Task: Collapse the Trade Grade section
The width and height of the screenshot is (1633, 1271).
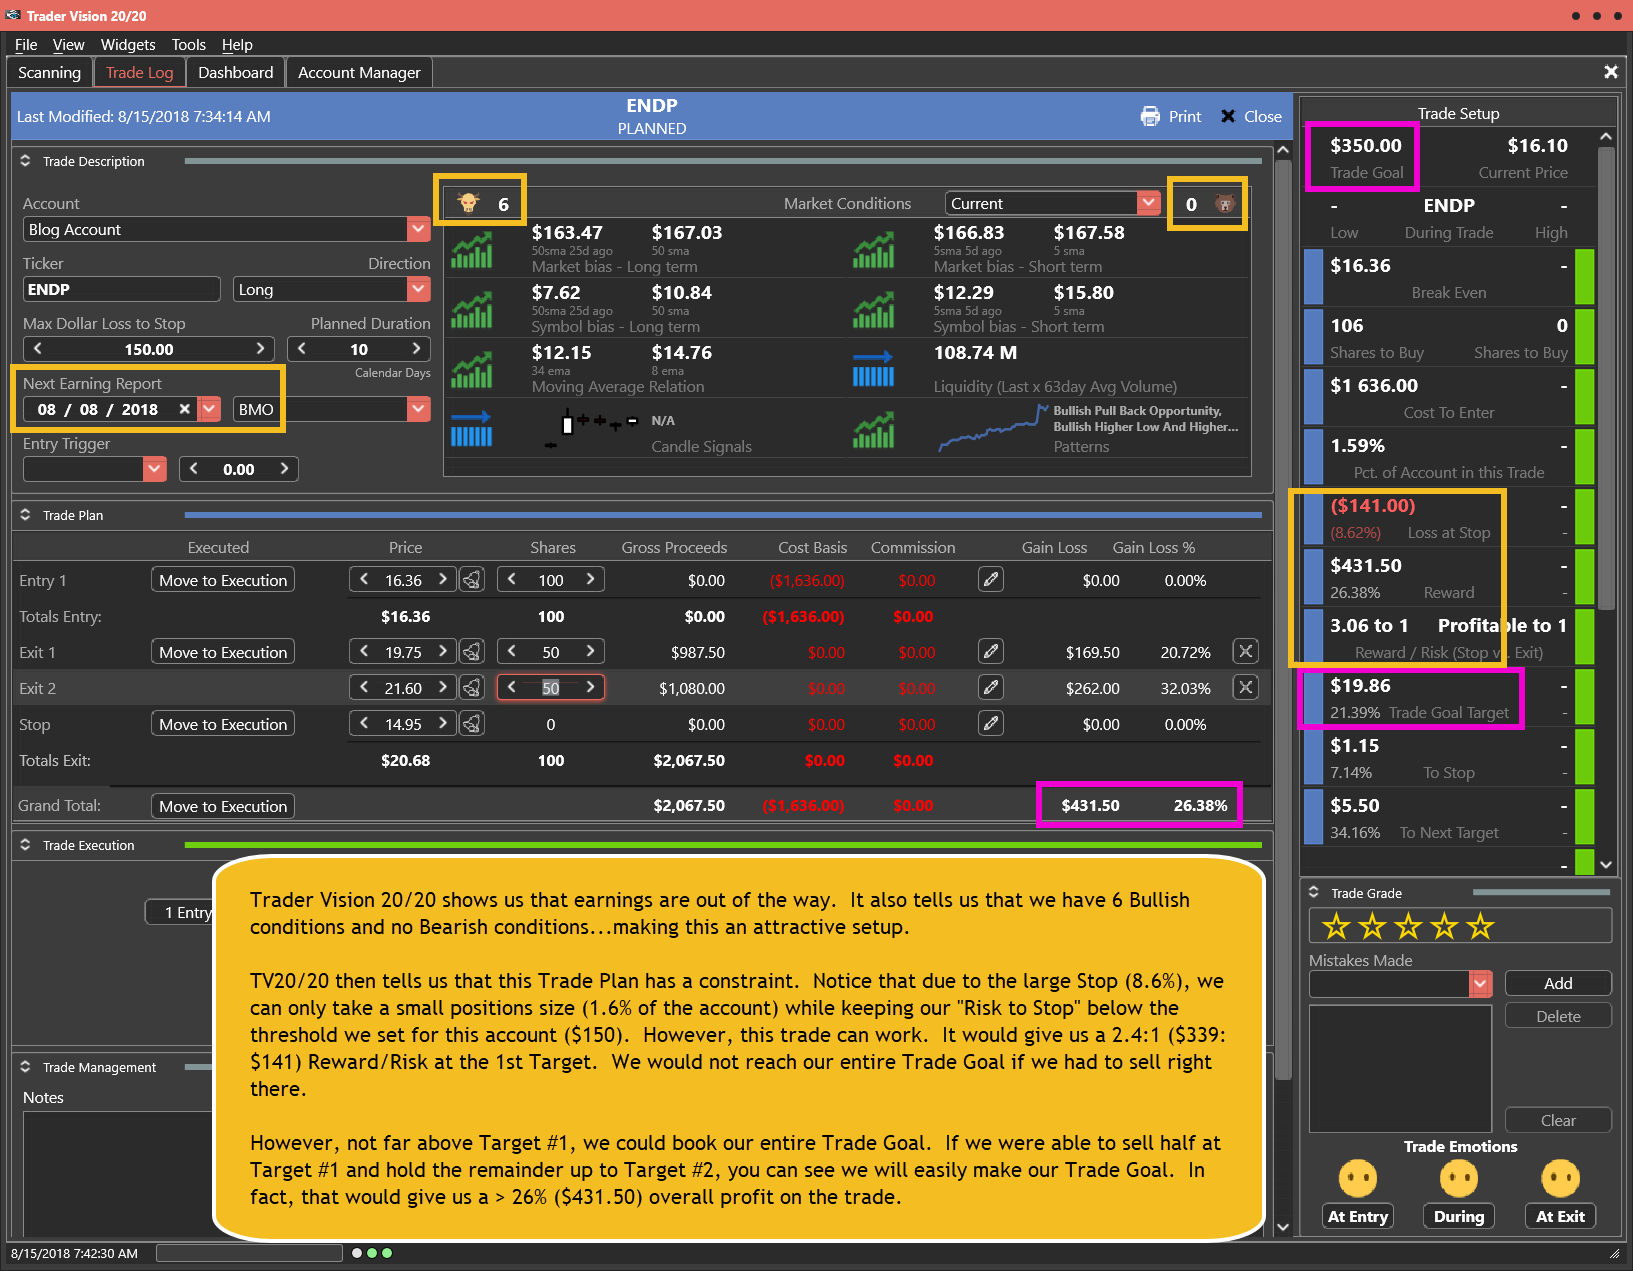Action: point(1314,893)
